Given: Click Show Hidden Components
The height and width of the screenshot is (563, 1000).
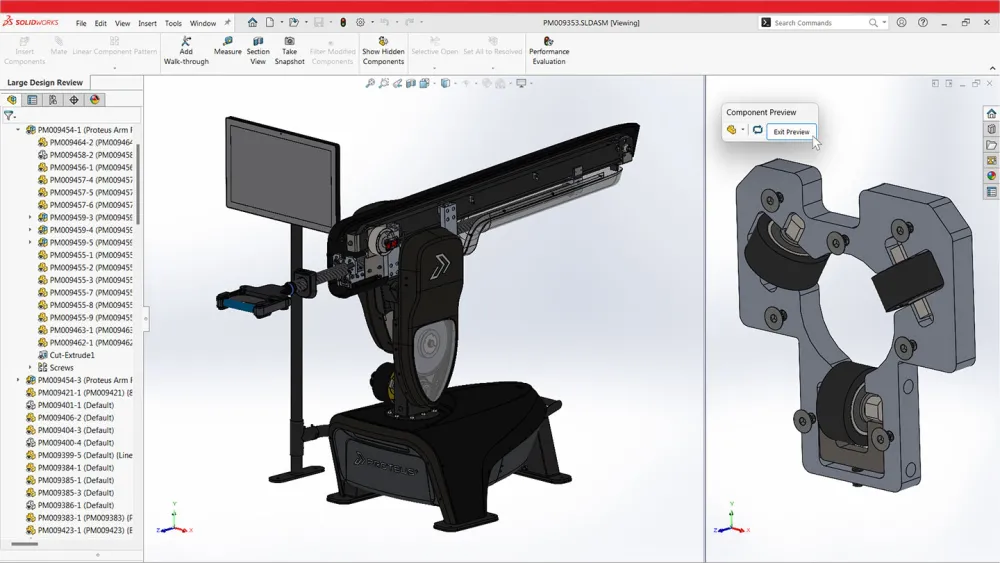Looking at the screenshot, I should point(383,51).
